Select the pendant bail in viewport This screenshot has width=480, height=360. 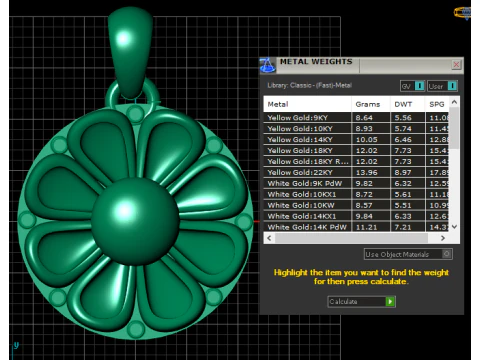[x=130, y=53]
